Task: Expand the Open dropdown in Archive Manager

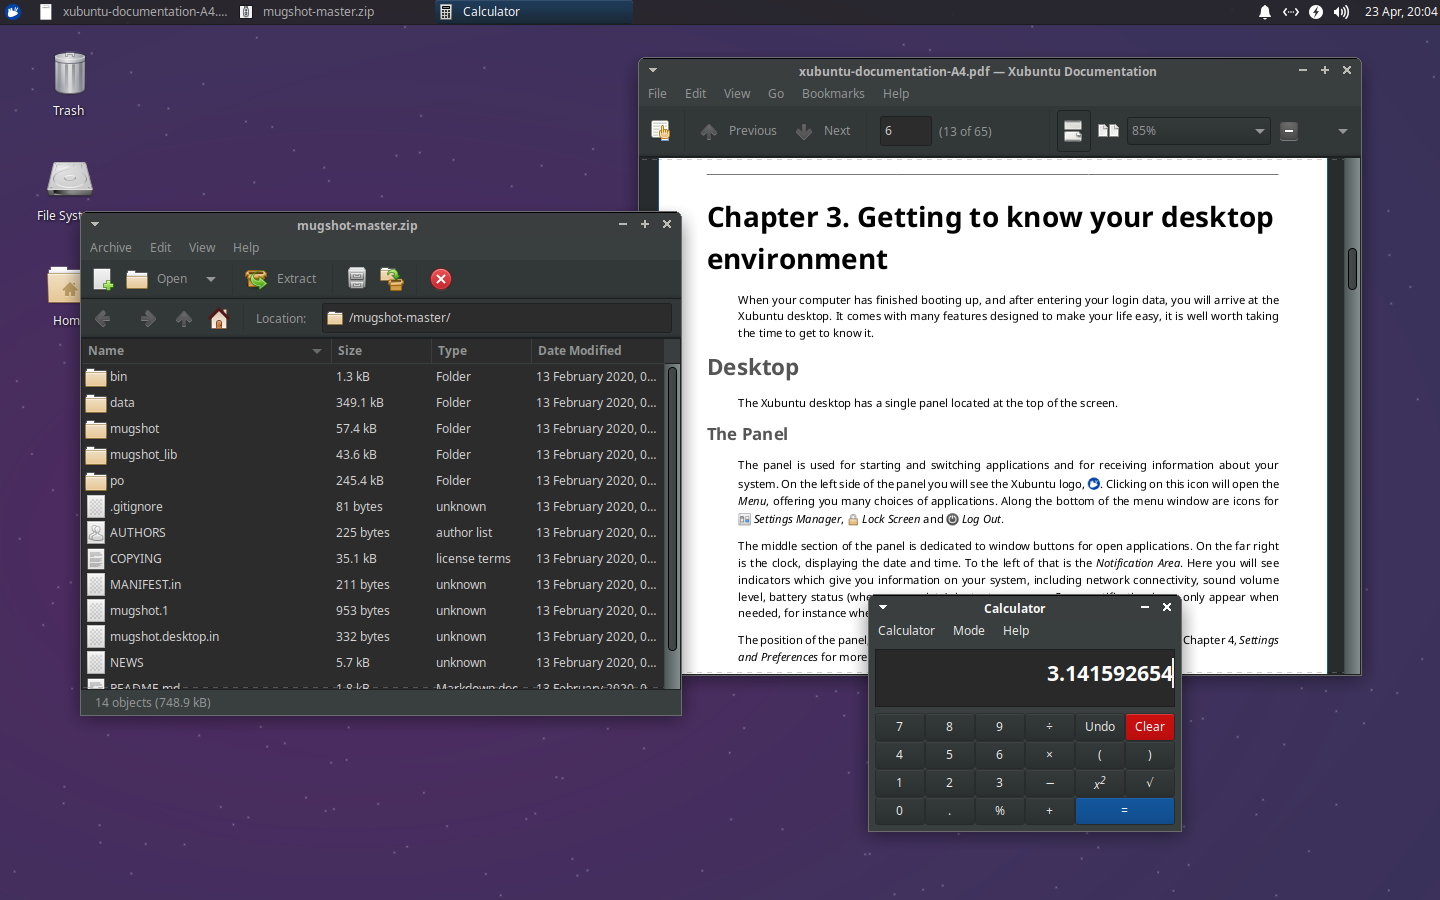Action: [210, 279]
